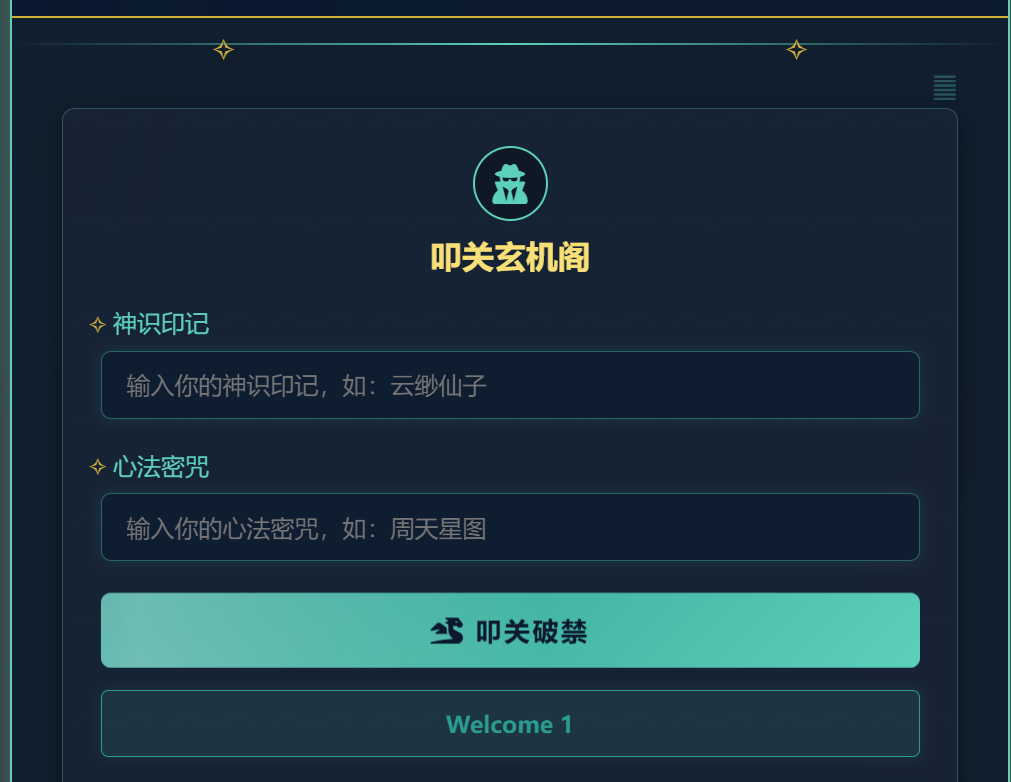
Task: Focus the 神识印记 username input field
Action: (x=510, y=385)
